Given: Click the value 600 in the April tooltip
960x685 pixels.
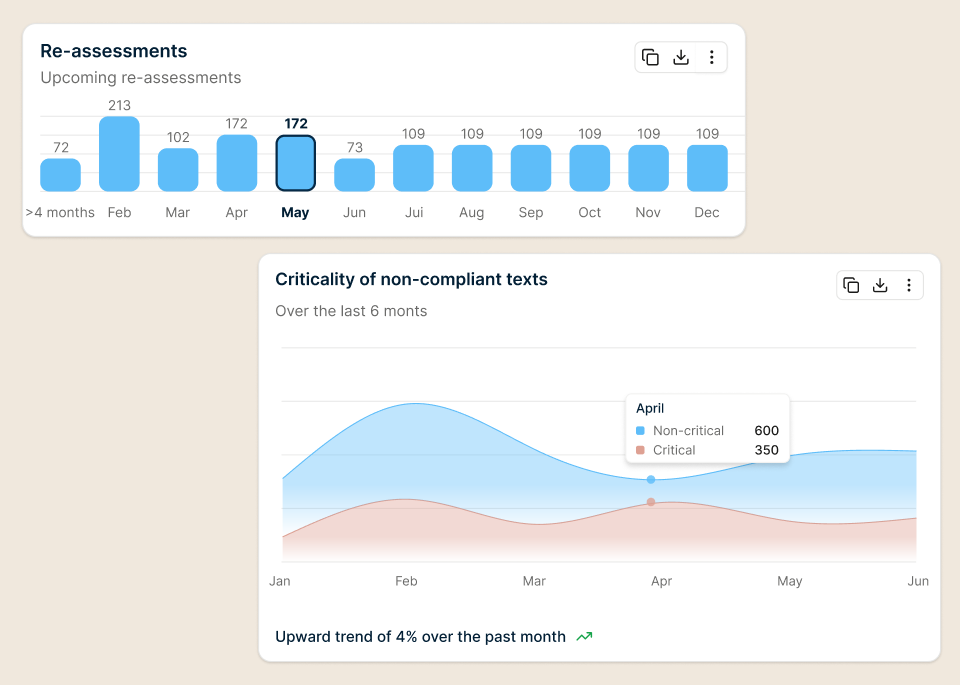Looking at the screenshot, I should click(x=767, y=430).
